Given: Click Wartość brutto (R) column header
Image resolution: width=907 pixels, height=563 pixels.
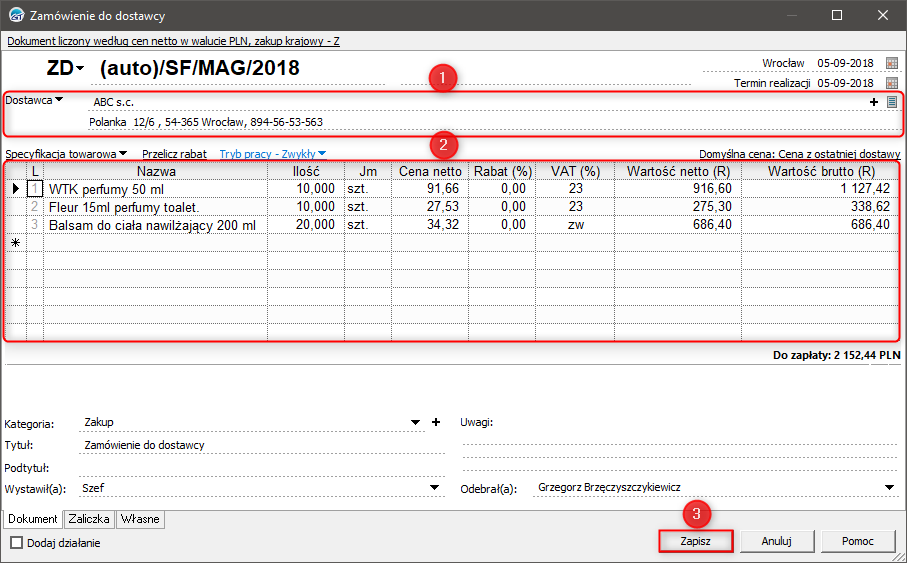Looking at the screenshot, I should [x=820, y=171].
